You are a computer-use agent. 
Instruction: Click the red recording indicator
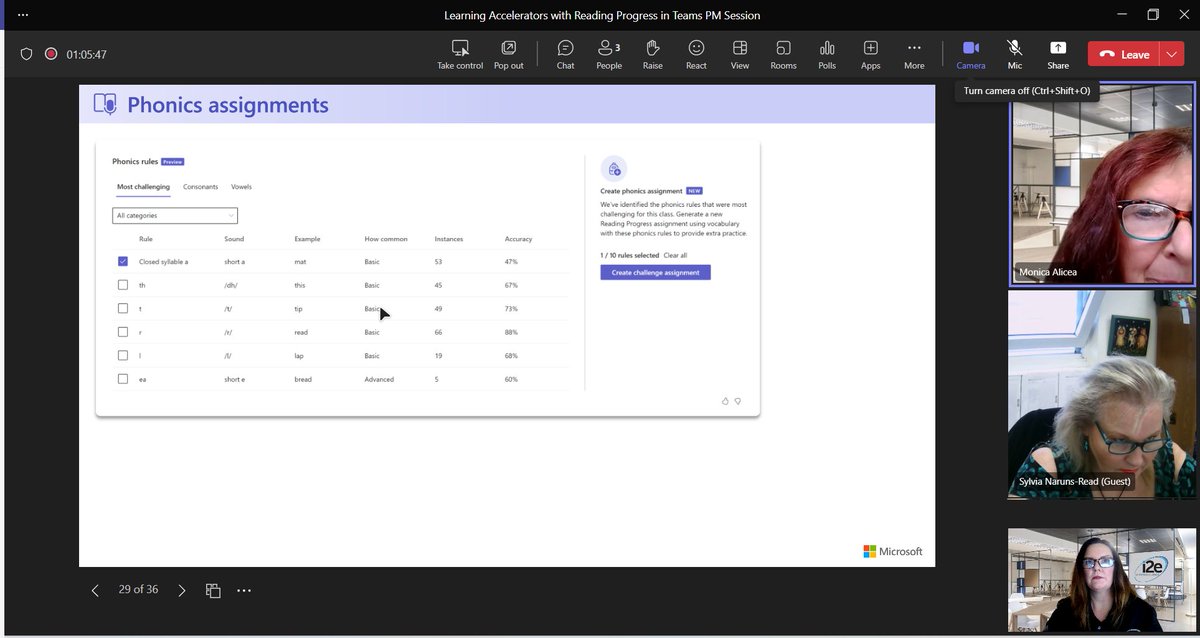(x=51, y=54)
